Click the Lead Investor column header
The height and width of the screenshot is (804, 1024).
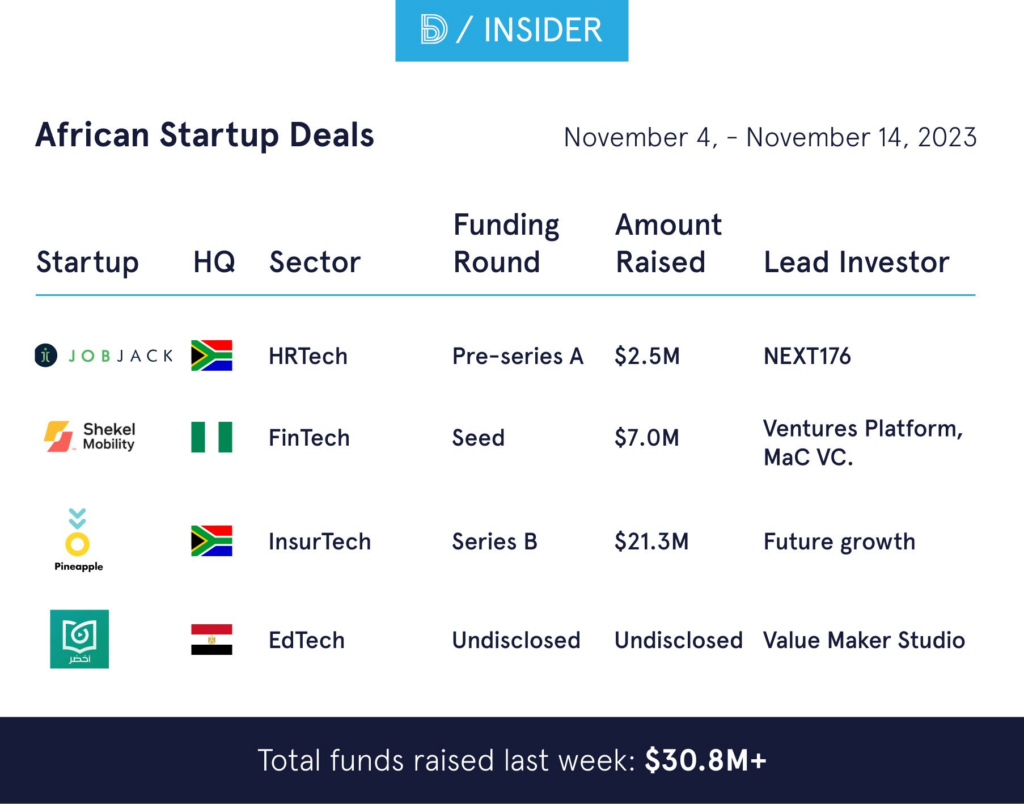[856, 262]
